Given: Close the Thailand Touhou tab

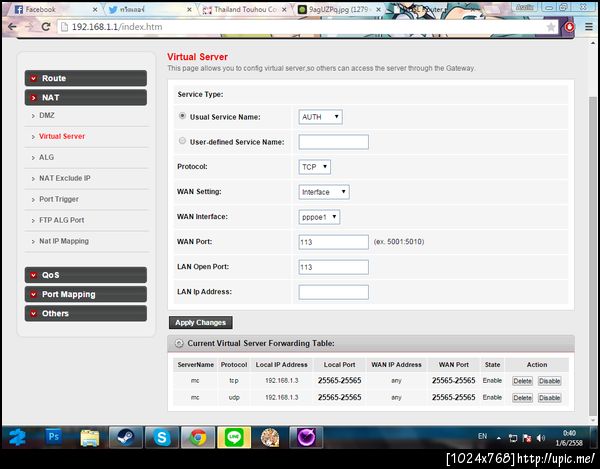Looking at the screenshot, I should click(x=284, y=10).
